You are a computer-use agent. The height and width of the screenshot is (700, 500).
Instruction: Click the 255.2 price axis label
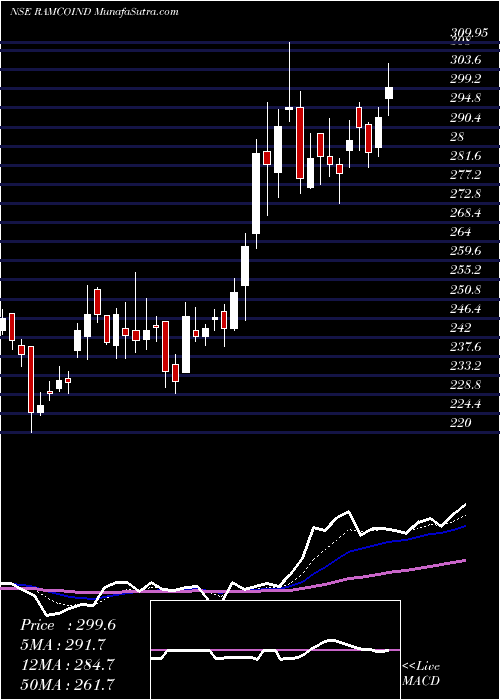(x=466, y=270)
